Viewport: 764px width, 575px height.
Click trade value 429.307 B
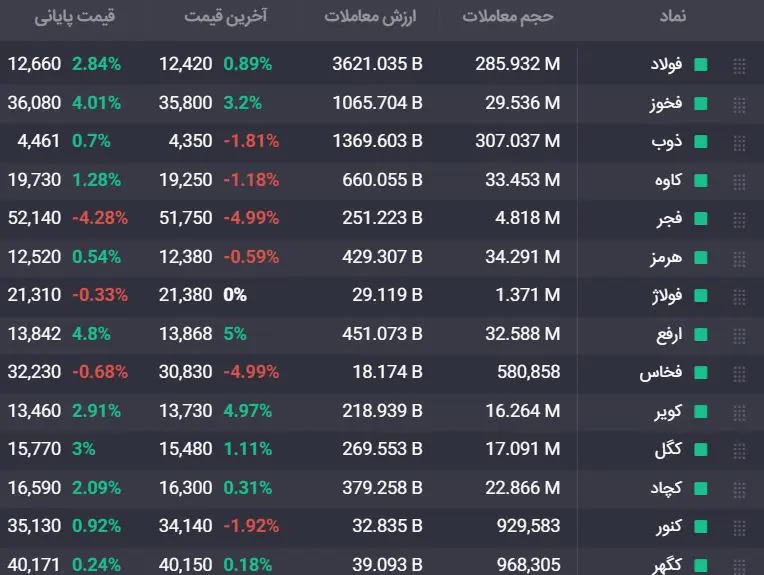click(x=382, y=257)
